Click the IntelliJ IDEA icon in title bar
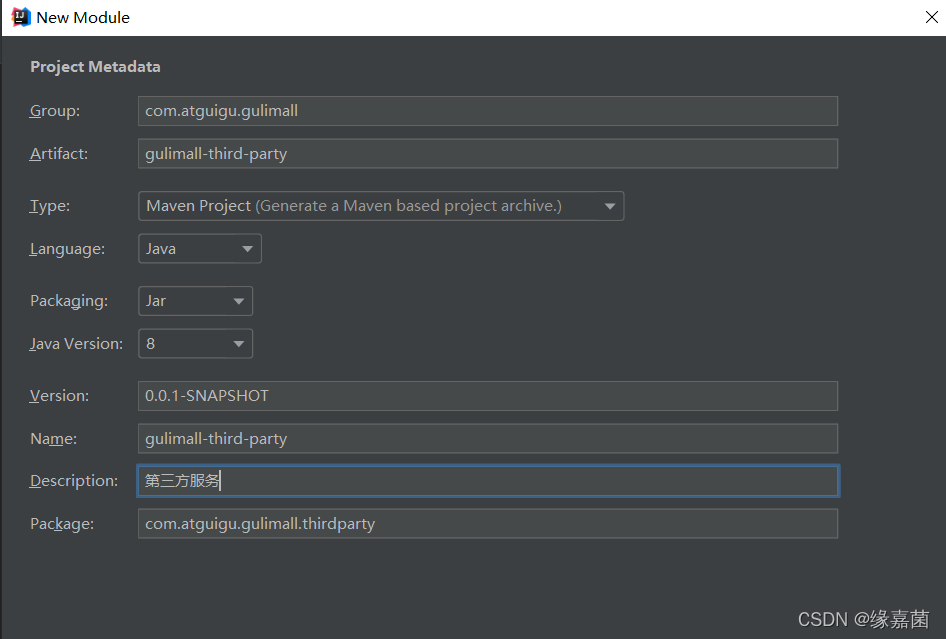 click(21, 17)
